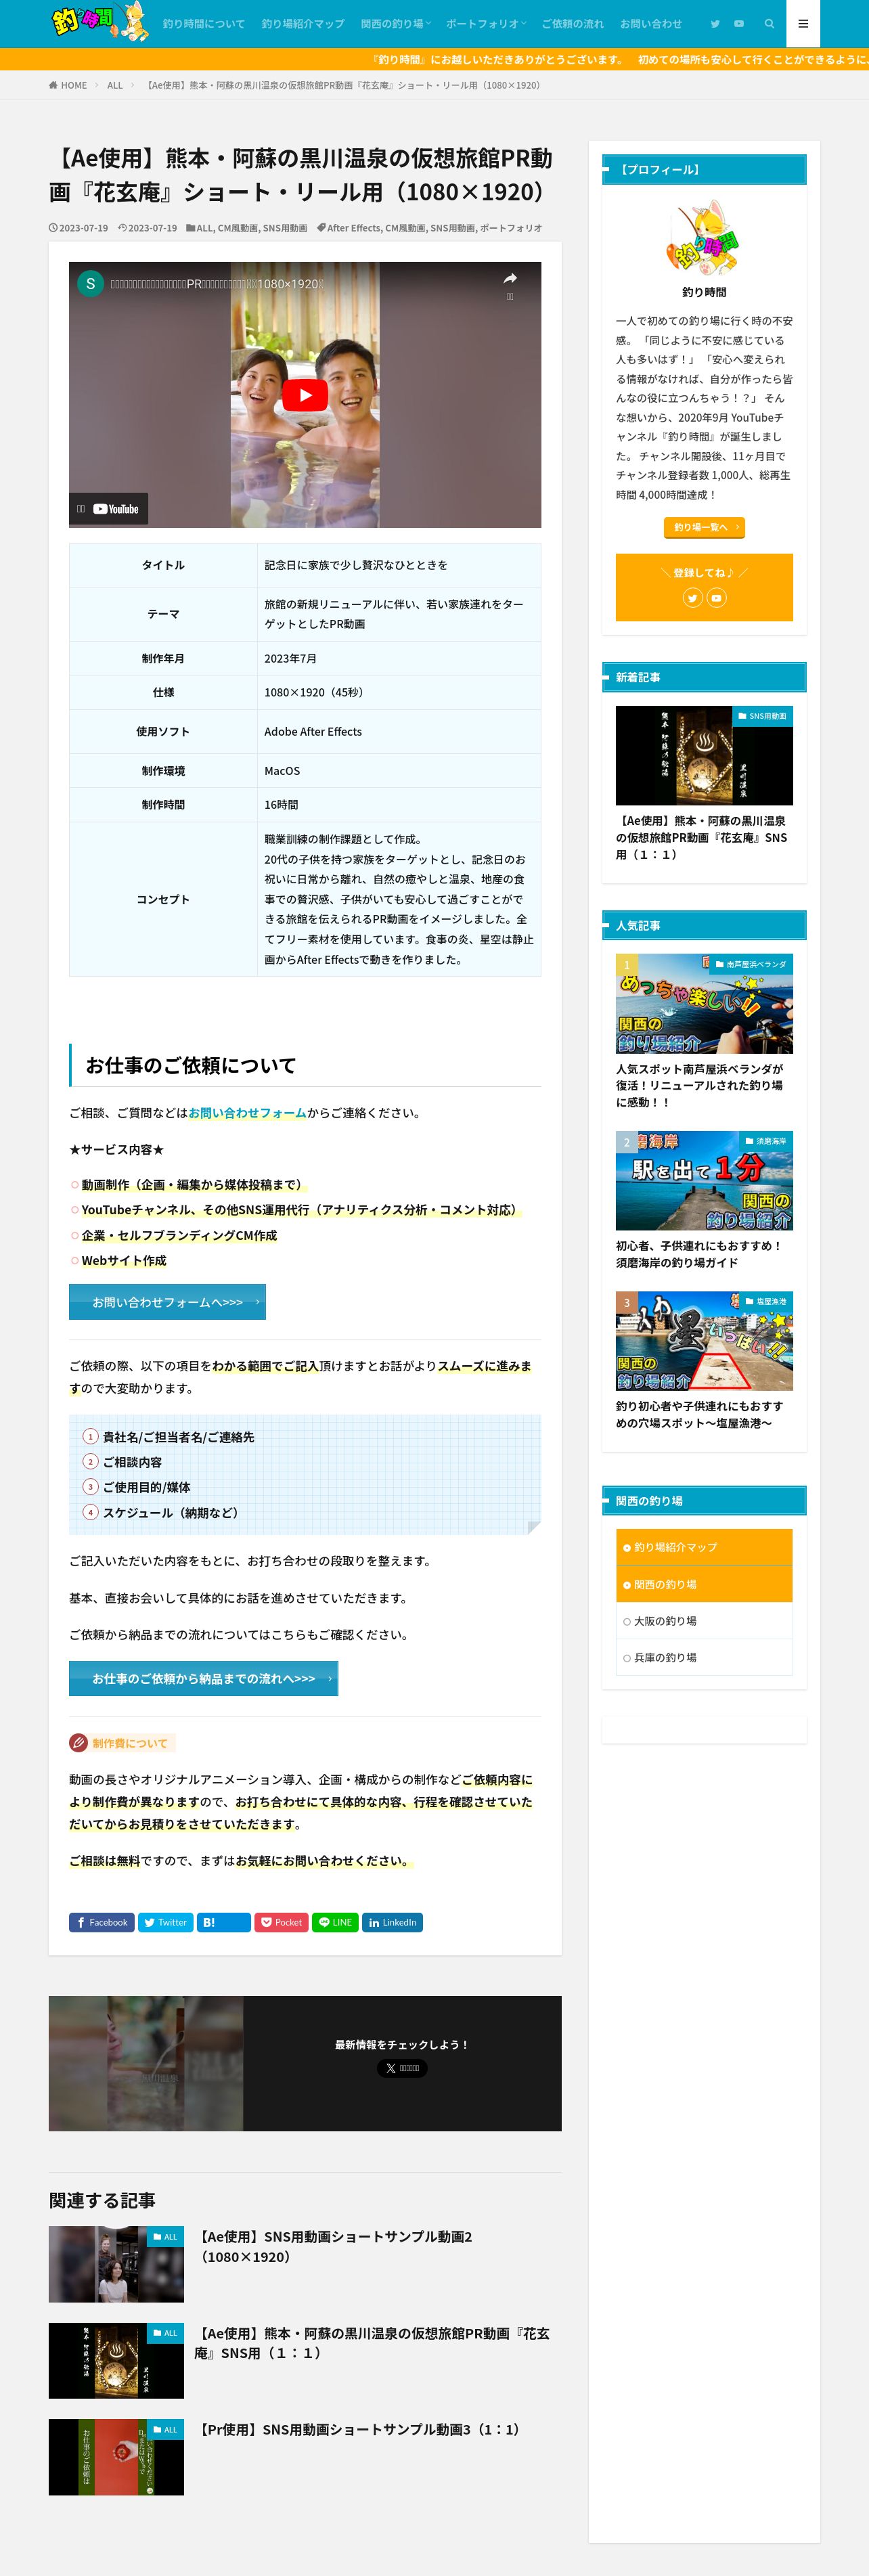Screen dimensions: 869x2576
Task: Click 須磨海岸の釣り場ガイド article title
Action: point(699,1254)
